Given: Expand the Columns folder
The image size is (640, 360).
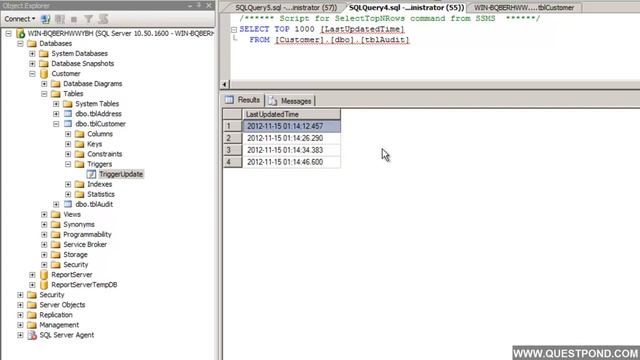Looking at the screenshot, I should pyautogui.click(x=68, y=134).
